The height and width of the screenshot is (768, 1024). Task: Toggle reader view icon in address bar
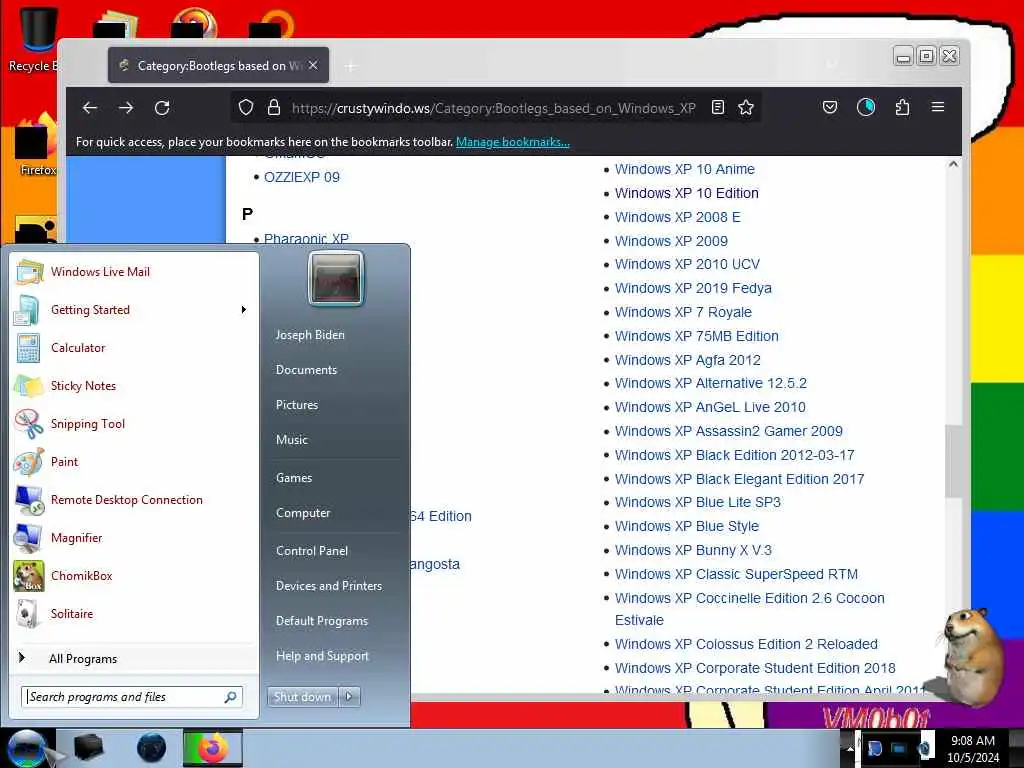click(x=718, y=107)
